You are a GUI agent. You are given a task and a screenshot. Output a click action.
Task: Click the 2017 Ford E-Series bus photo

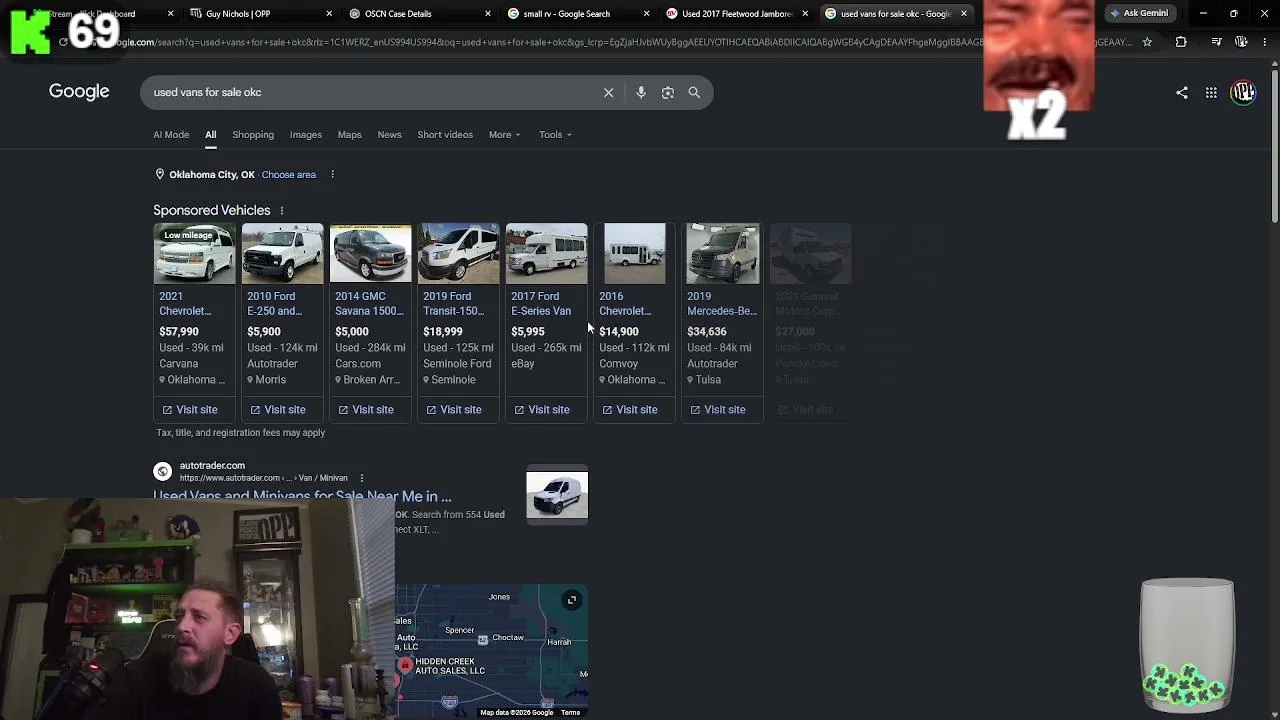pos(546,254)
